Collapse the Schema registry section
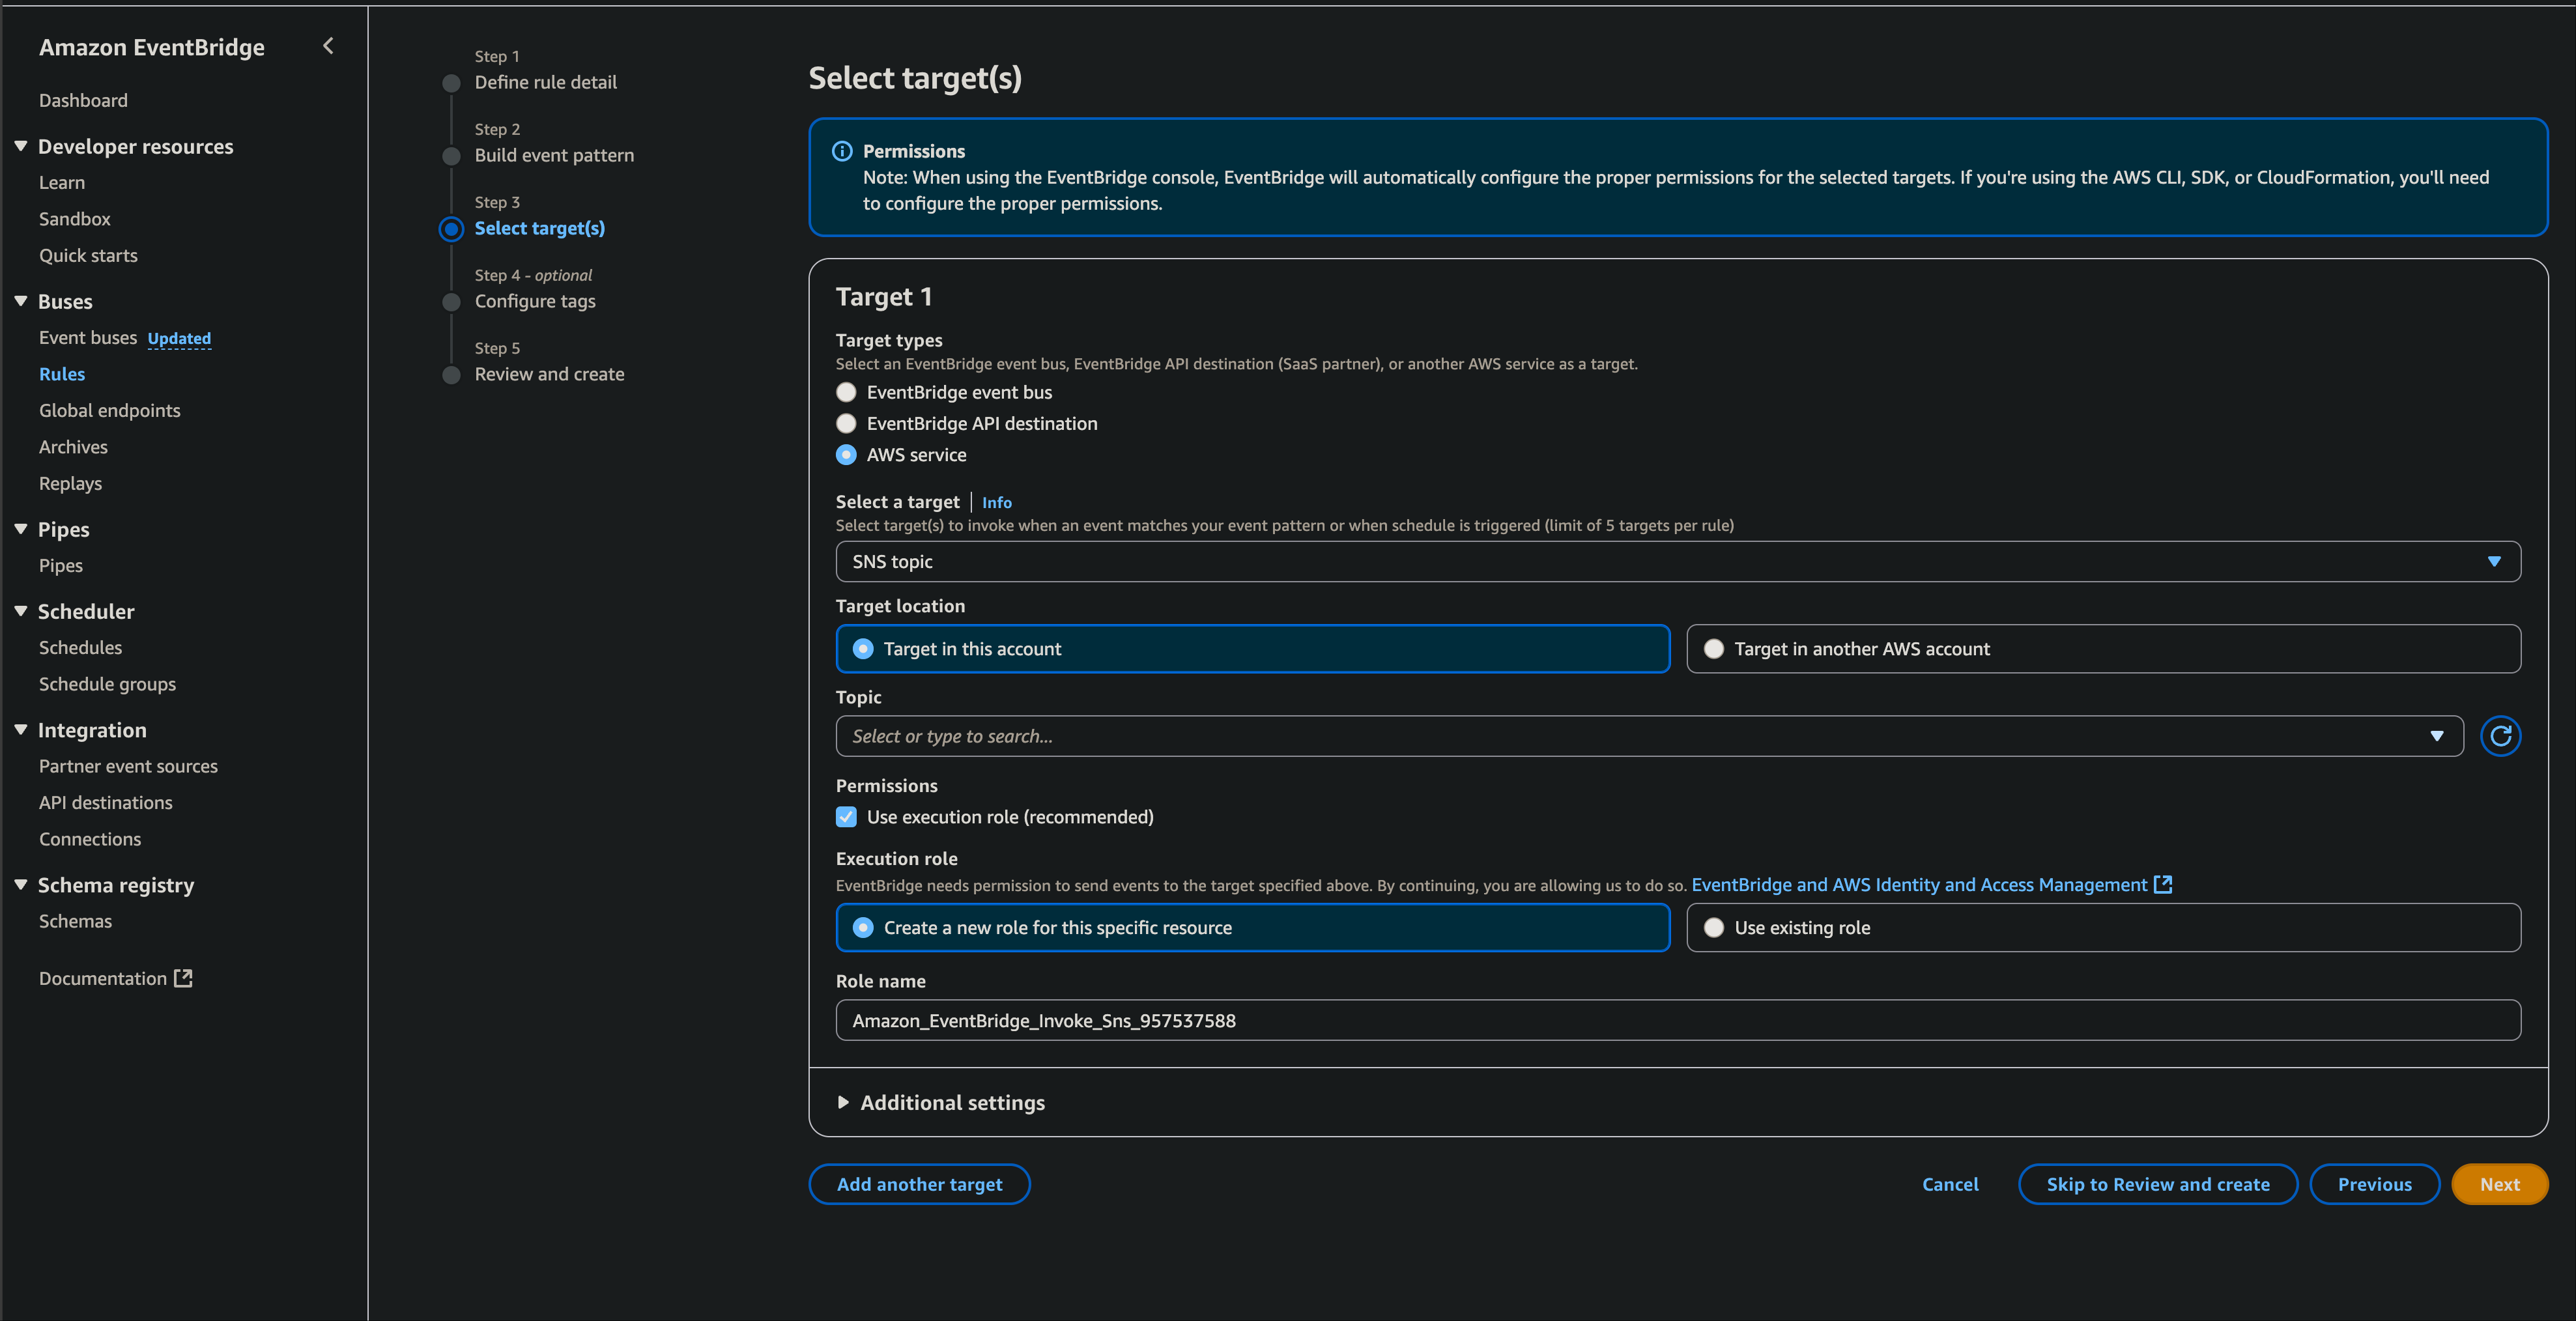The image size is (2576, 1321). pos(21,885)
